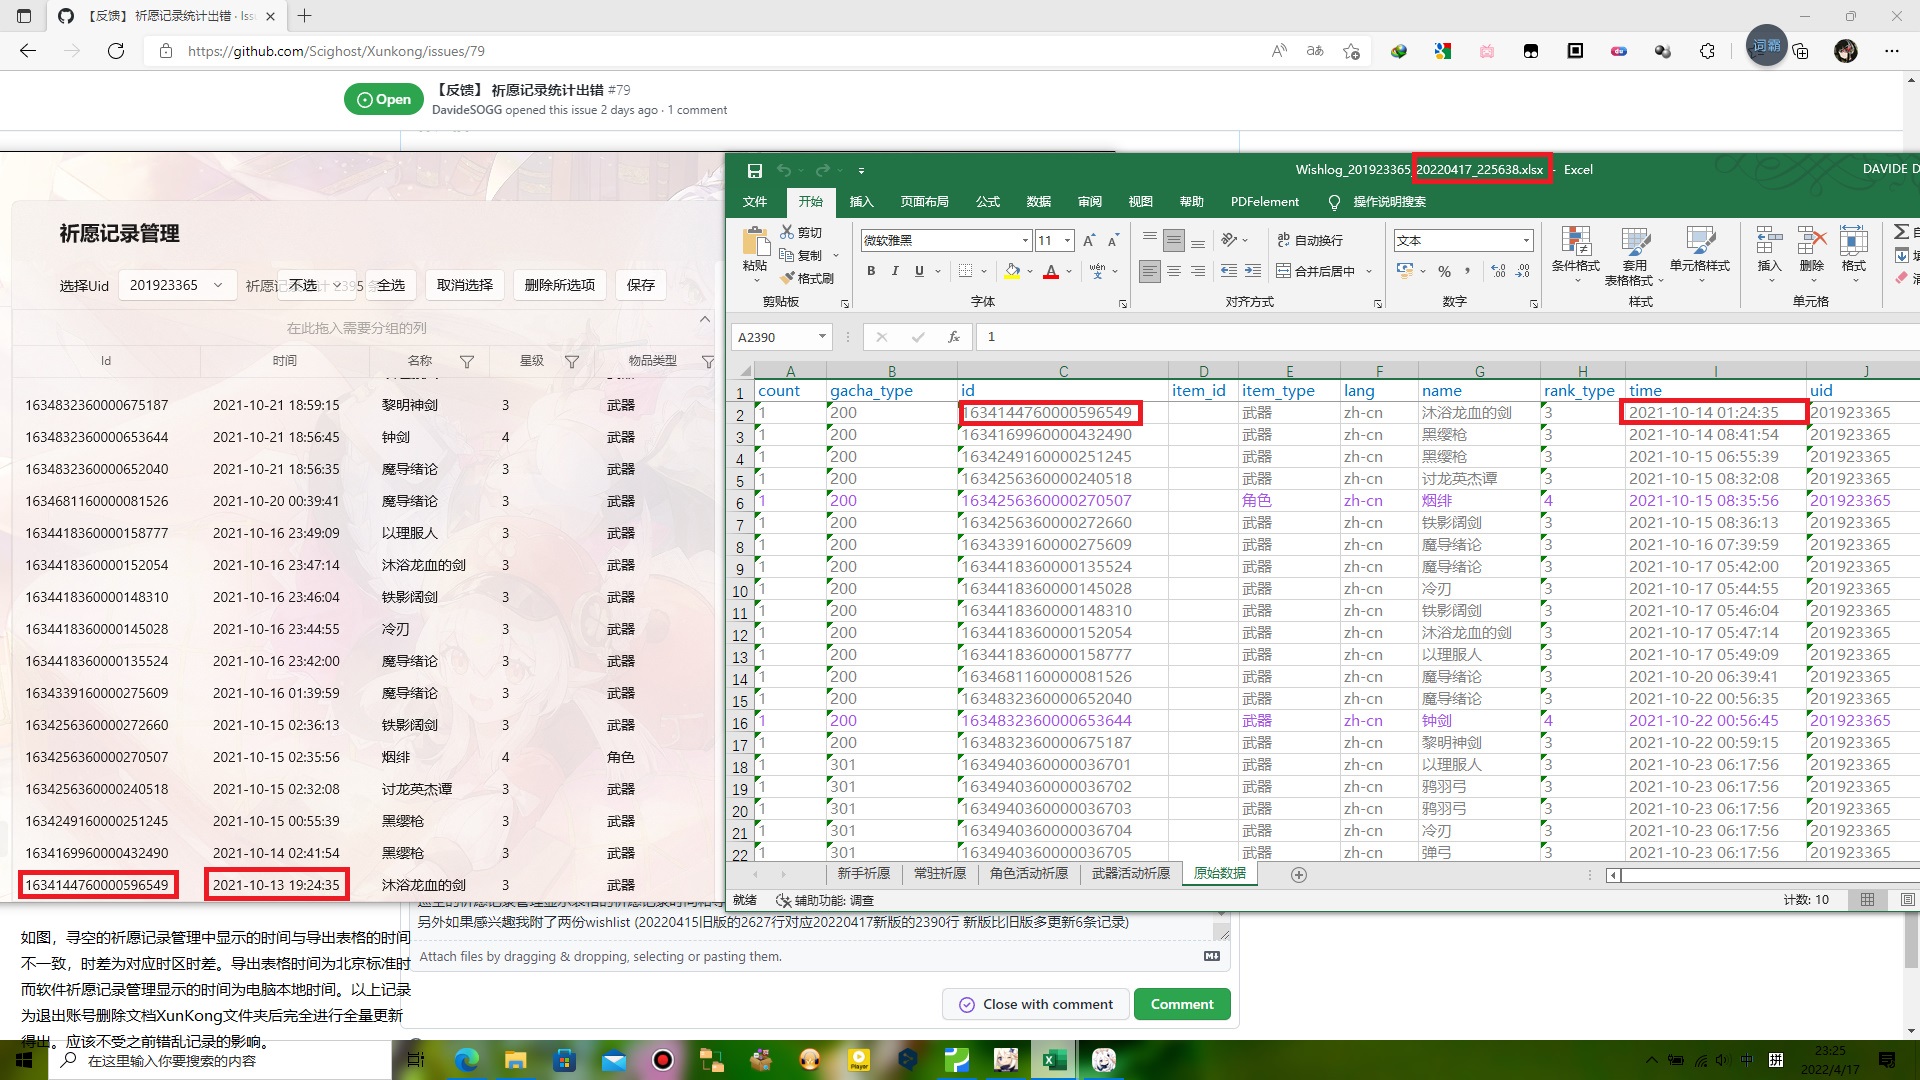
Task: Click the Bold button in Excel ribbon
Action: 871,271
